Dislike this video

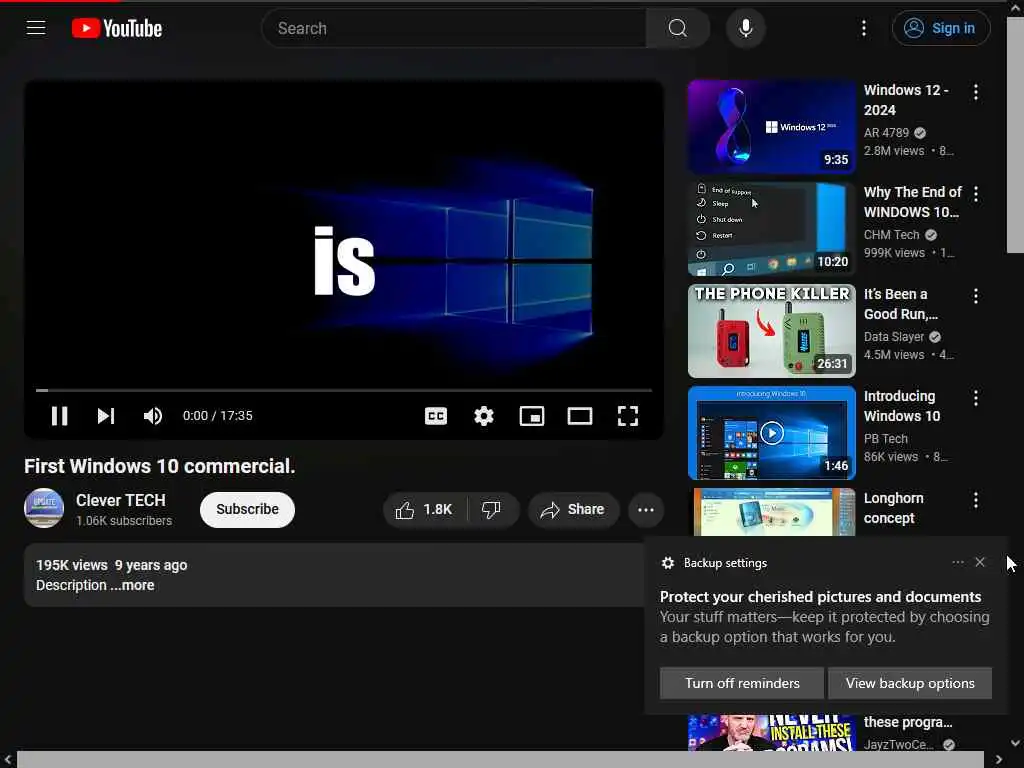coord(491,509)
